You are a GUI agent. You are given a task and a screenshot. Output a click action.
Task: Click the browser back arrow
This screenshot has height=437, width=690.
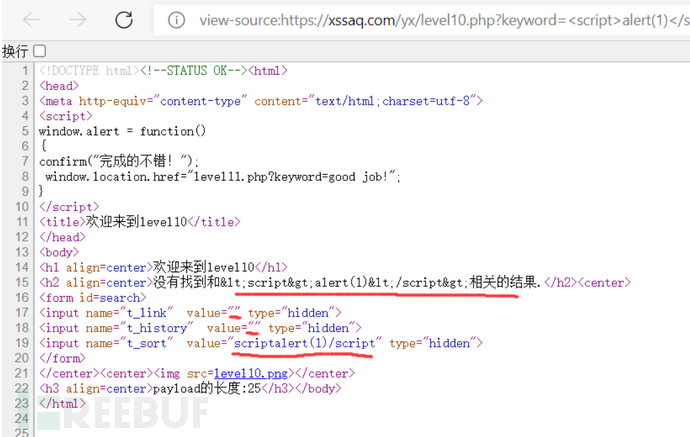(x=31, y=19)
